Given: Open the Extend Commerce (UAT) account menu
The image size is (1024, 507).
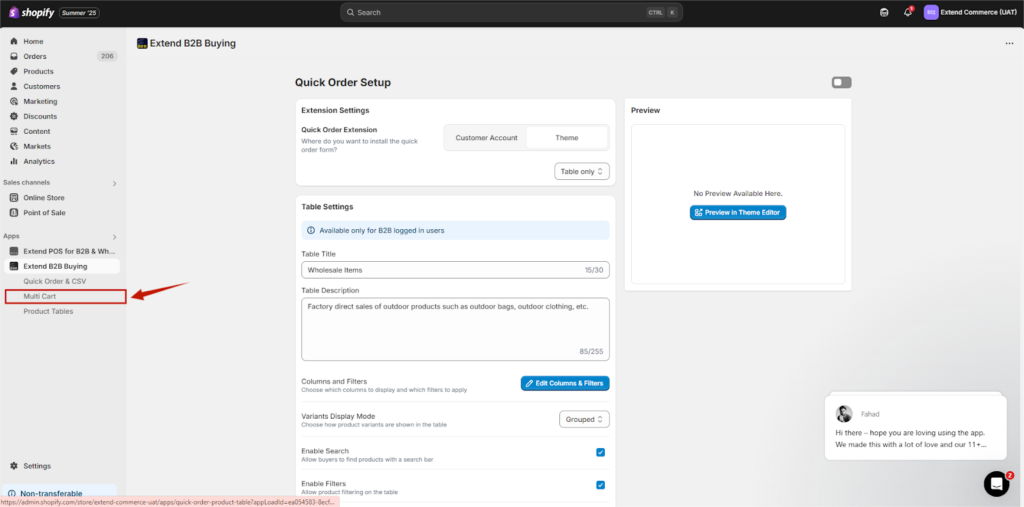Looking at the screenshot, I should 970,12.
